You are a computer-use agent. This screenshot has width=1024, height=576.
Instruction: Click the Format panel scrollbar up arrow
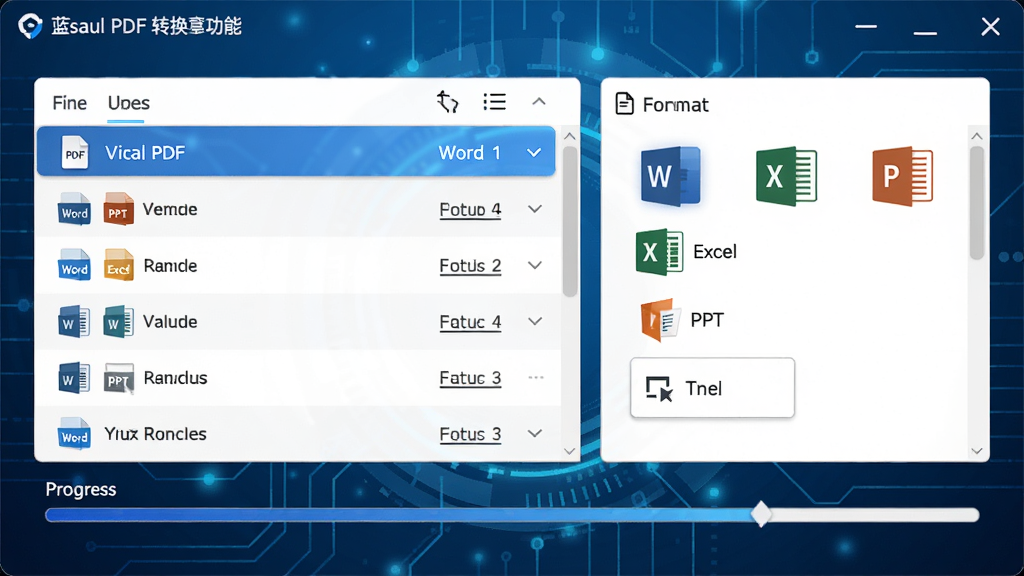pyautogui.click(x=977, y=136)
